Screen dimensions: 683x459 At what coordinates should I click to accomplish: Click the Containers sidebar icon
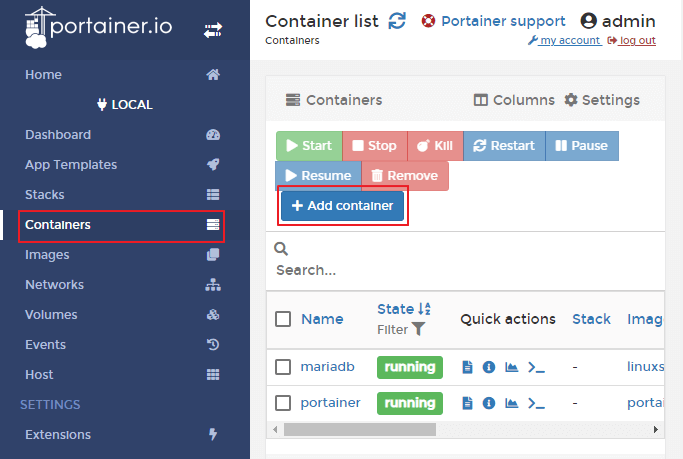[213, 225]
